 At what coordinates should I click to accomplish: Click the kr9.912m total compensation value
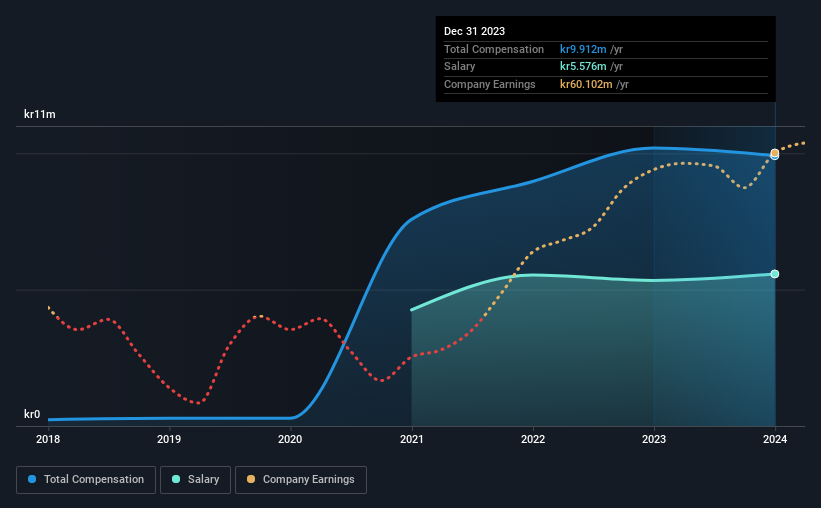583,49
